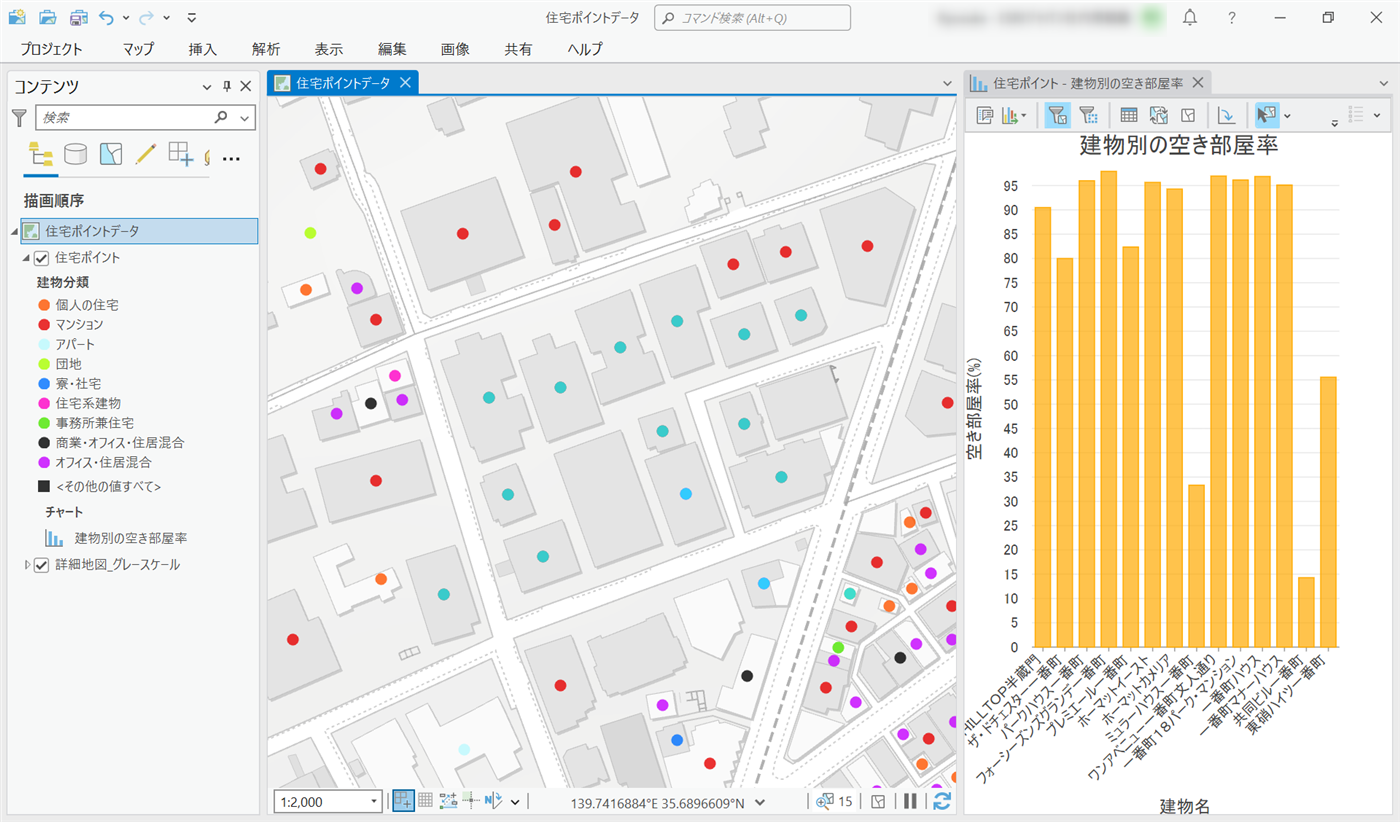Screen dimensions: 1400x822
Task: Pause map drawing in status bar
Action: click(910, 801)
